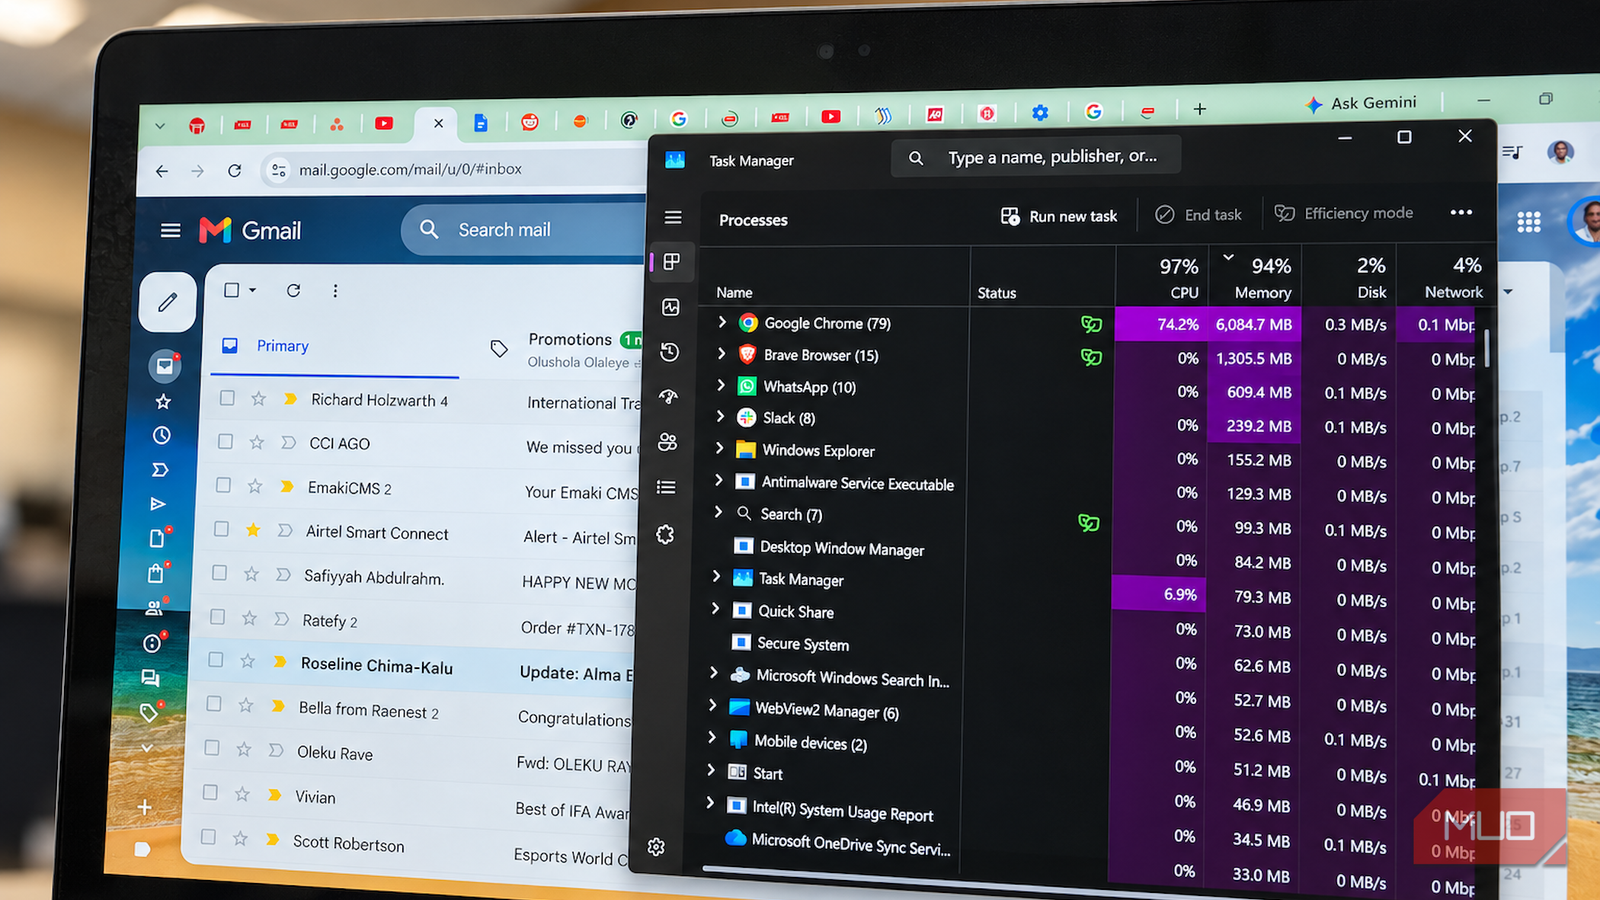Open Chrome's tab search dropdown arrow
This screenshot has width=1600, height=900.
(x=160, y=126)
